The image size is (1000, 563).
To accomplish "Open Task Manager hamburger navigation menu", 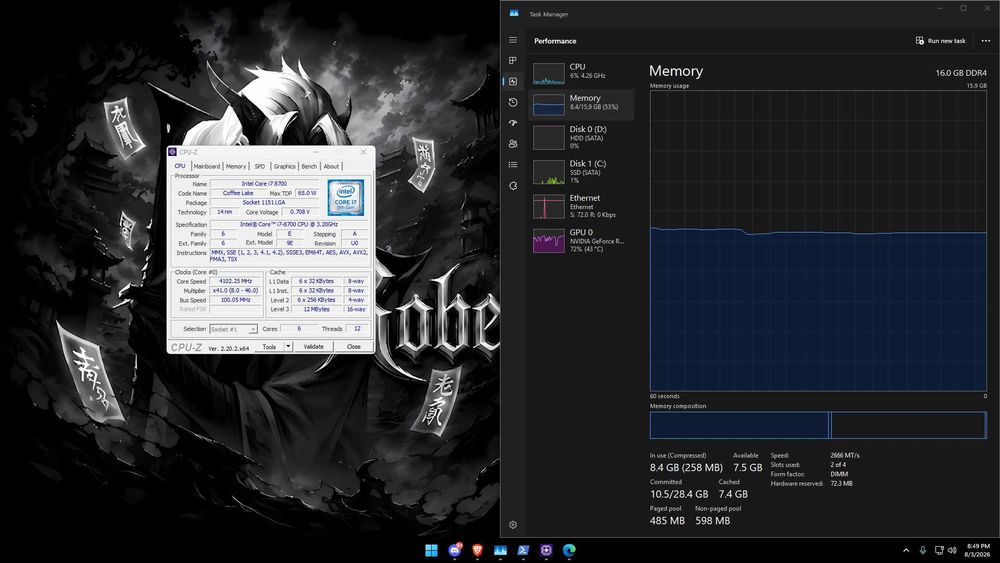I will [x=513, y=40].
